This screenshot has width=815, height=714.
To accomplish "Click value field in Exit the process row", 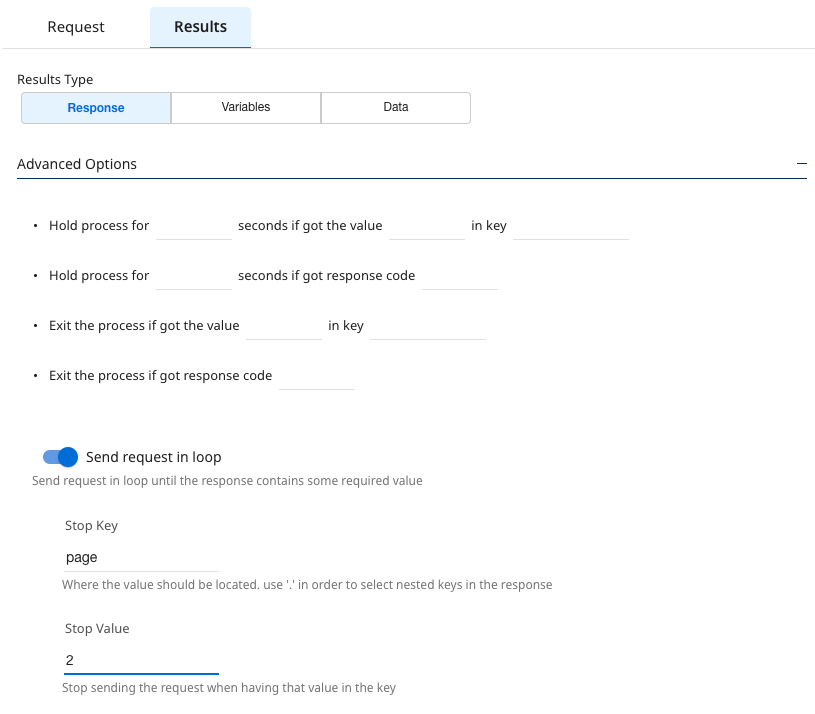I will tap(284, 326).
